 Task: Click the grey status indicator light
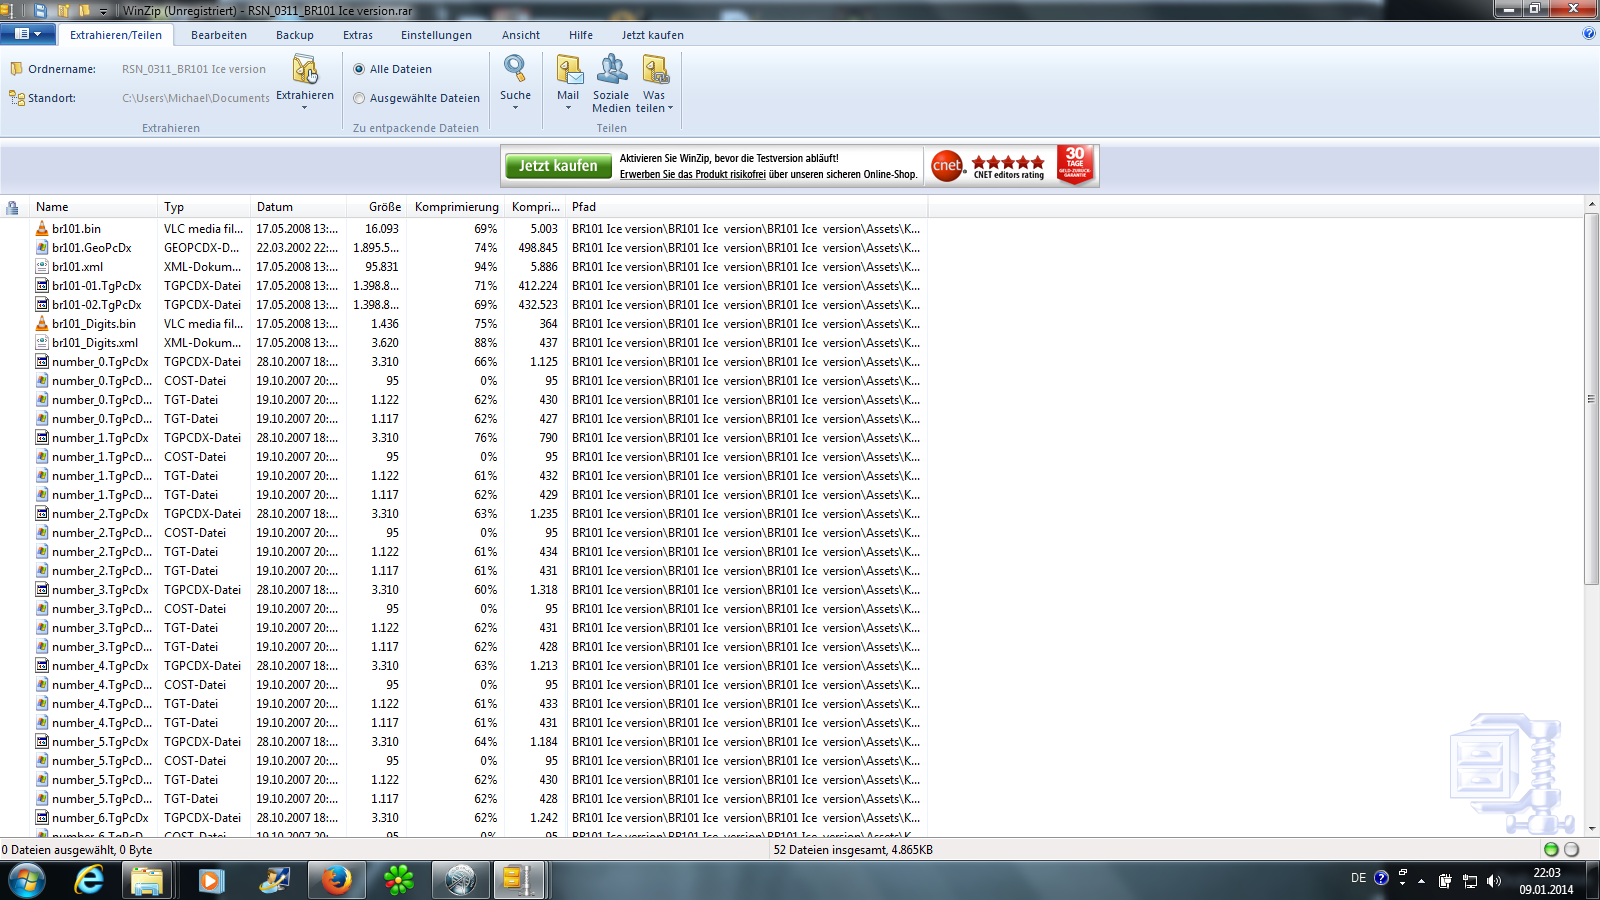pos(1571,850)
